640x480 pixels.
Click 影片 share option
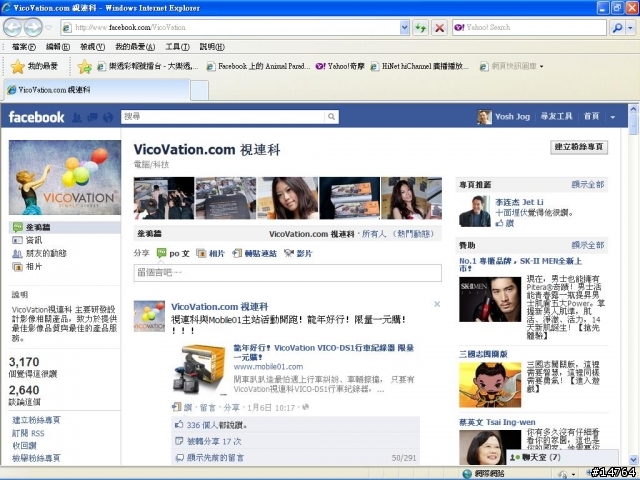pos(298,253)
